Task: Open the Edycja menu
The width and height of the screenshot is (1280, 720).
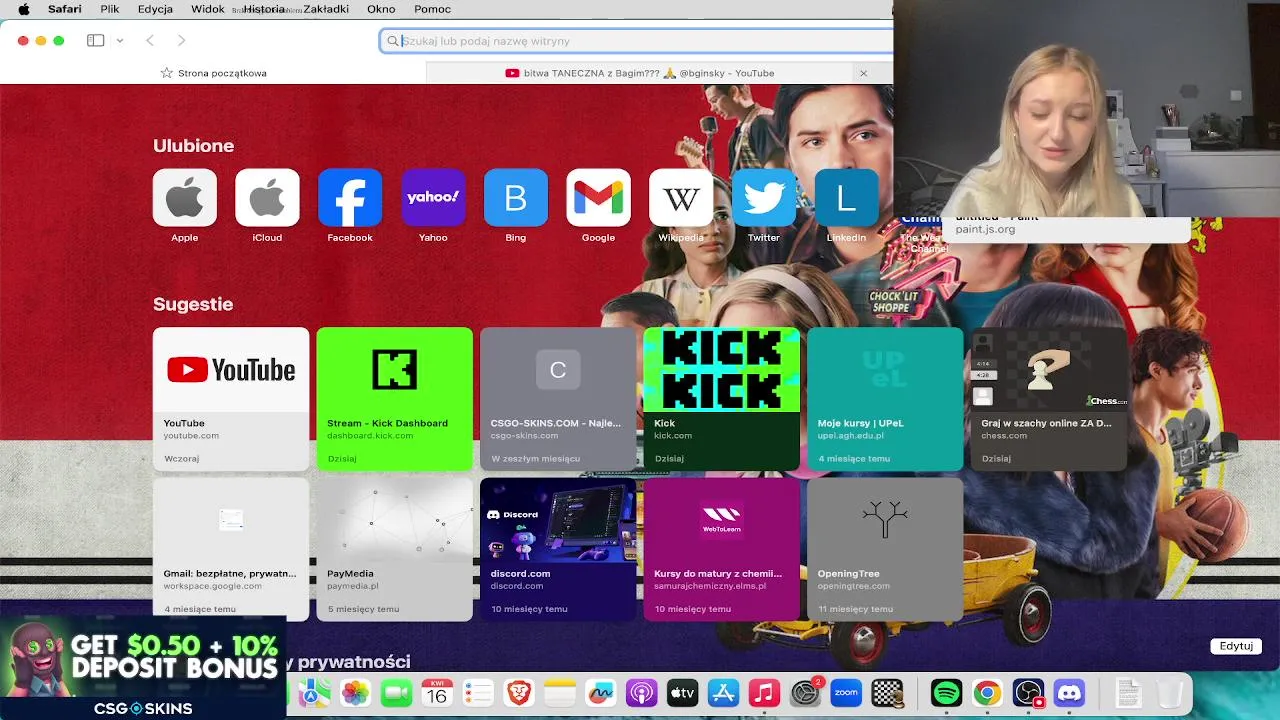Action: [155, 9]
